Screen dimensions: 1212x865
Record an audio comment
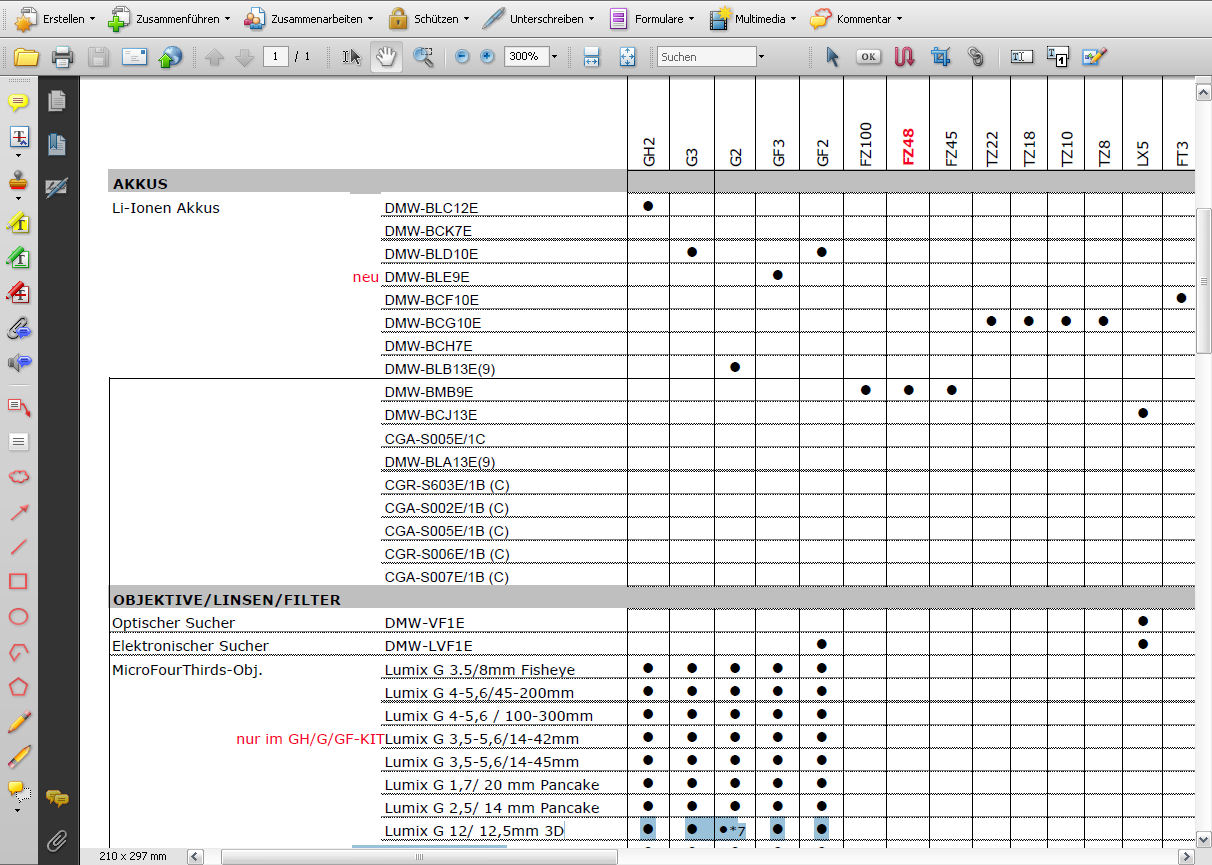pos(18,363)
